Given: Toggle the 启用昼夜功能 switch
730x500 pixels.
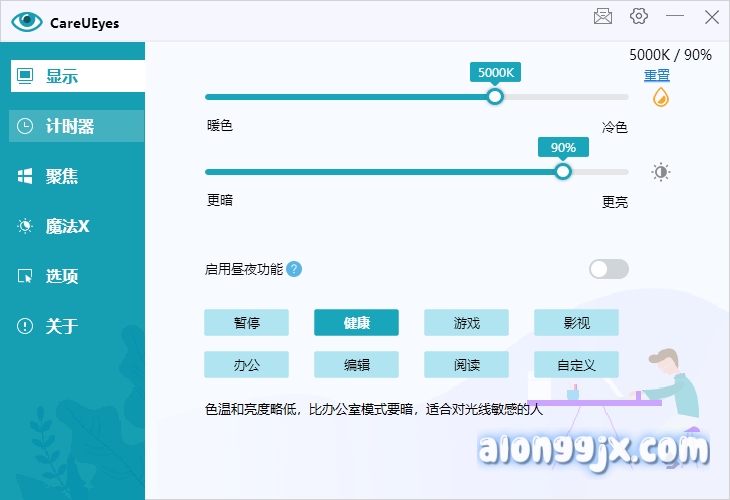Looking at the screenshot, I should pos(609,269).
